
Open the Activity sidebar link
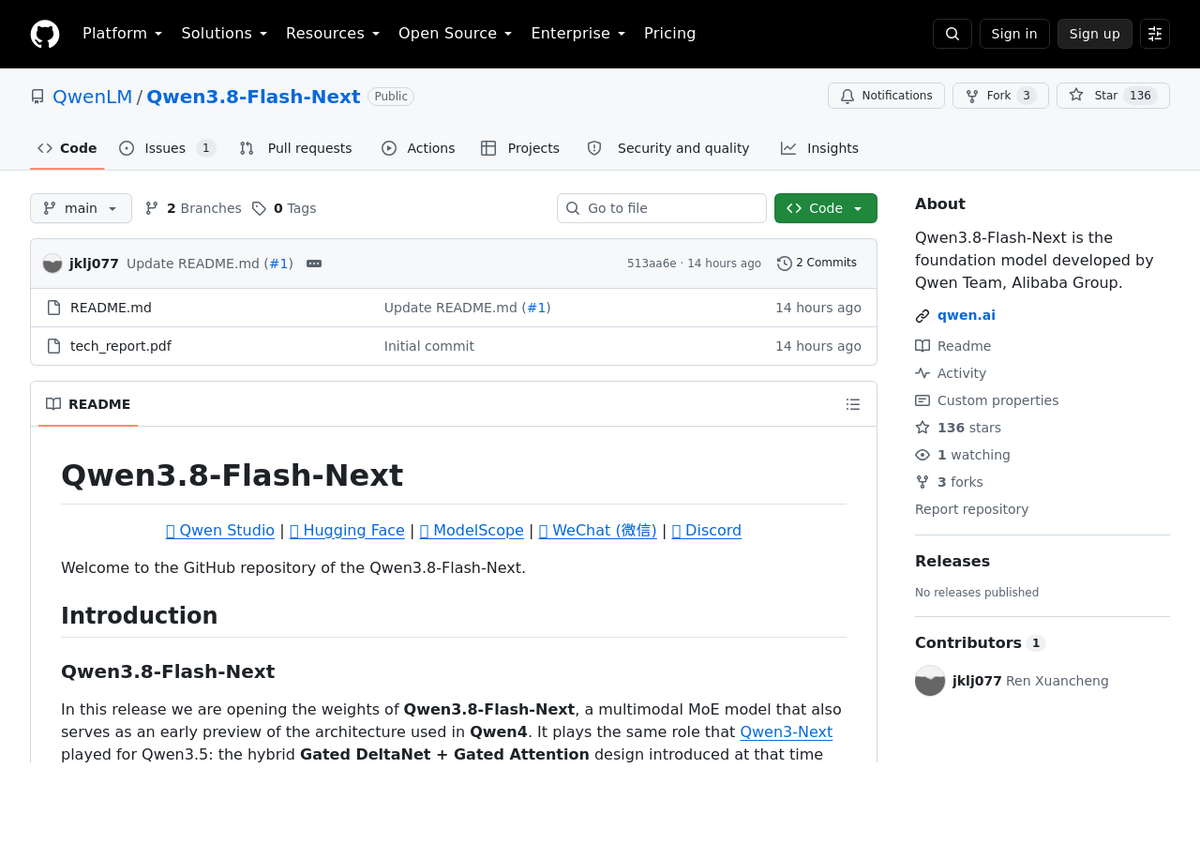951,373
